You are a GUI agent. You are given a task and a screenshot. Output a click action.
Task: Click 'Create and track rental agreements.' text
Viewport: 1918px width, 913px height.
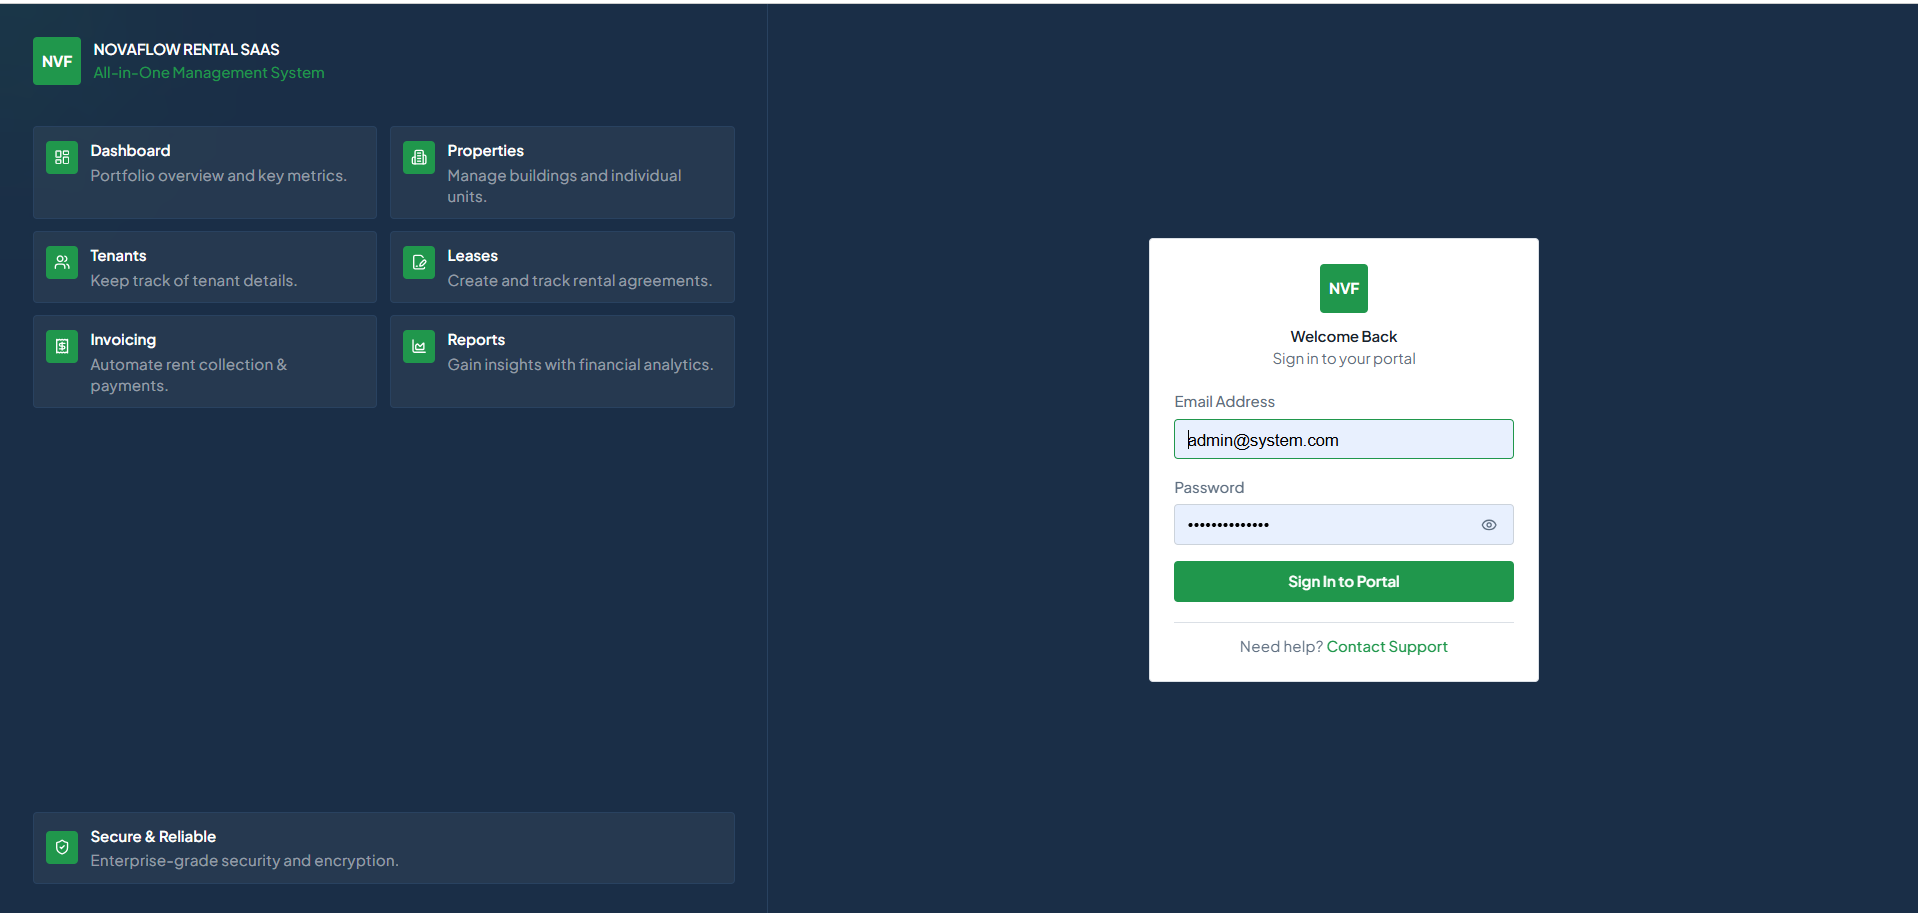(580, 281)
